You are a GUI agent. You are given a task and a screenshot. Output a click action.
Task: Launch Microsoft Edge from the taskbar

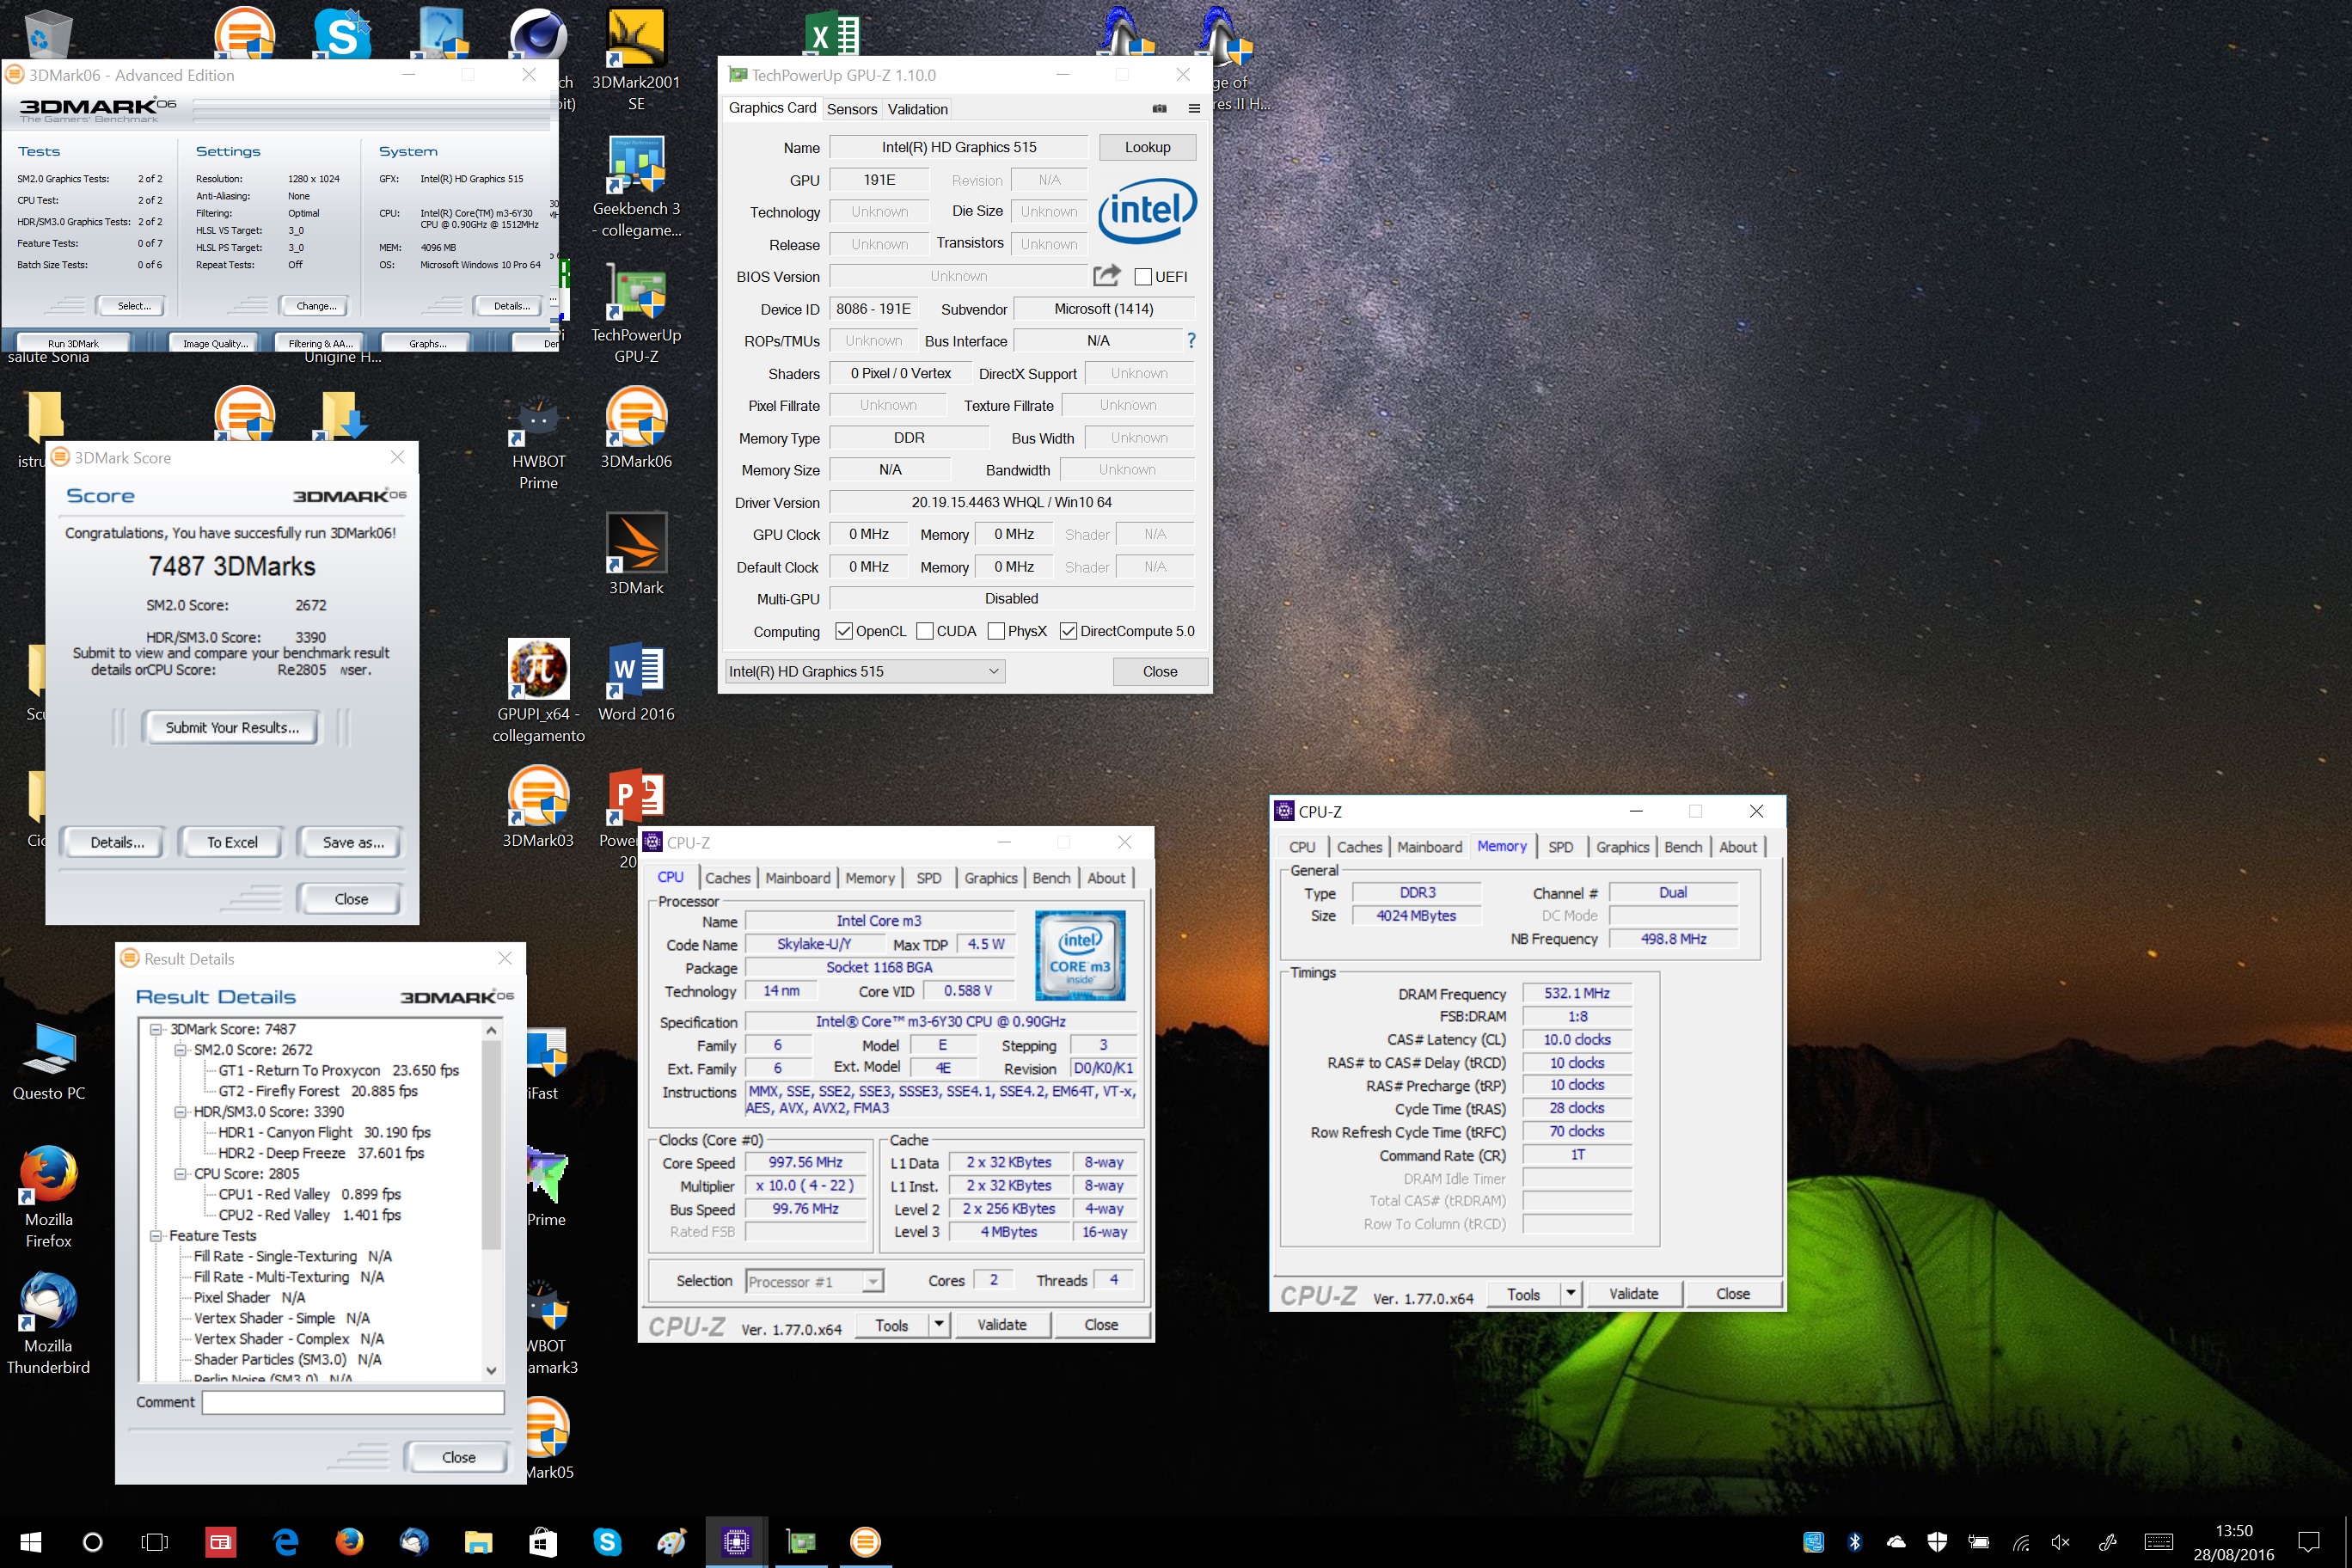(x=285, y=1541)
